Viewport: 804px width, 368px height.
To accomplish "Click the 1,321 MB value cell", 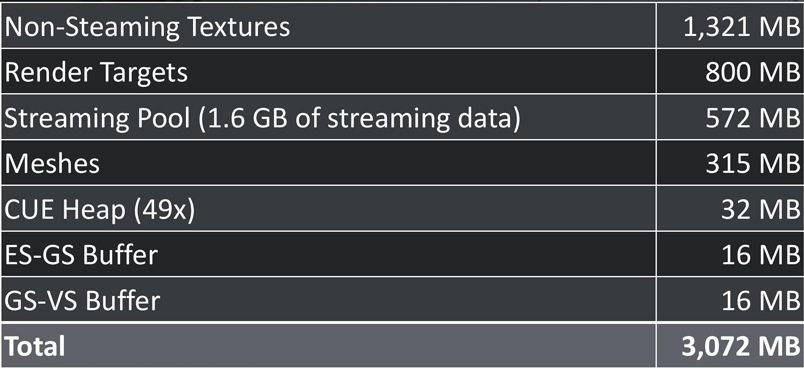I will (741, 28).
